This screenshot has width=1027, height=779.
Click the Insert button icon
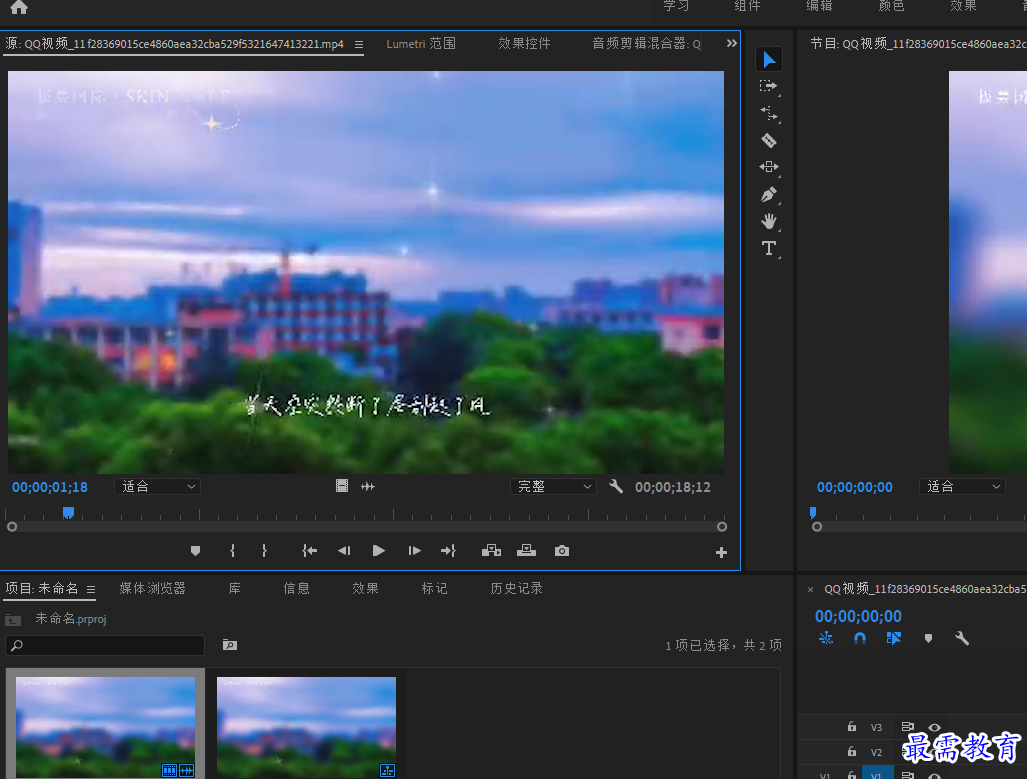491,551
